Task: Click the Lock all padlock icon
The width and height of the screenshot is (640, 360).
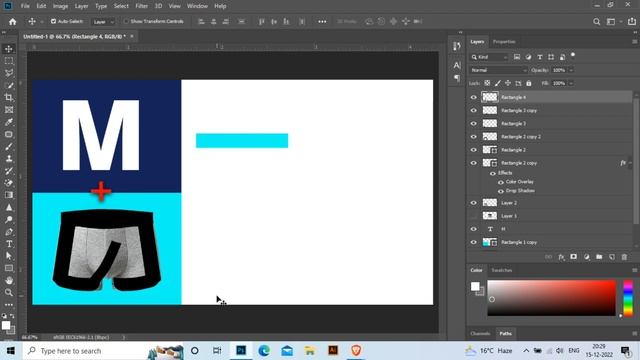Action: [x=529, y=83]
